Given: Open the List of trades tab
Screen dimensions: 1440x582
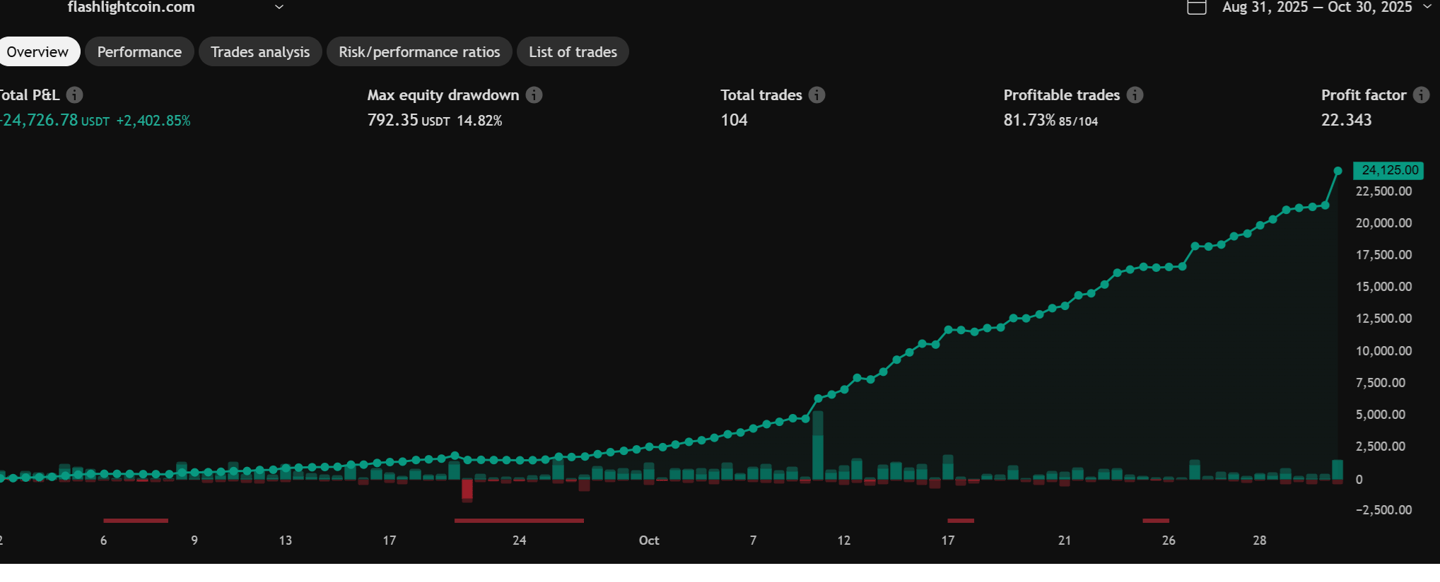Looking at the screenshot, I should coord(572,52).
